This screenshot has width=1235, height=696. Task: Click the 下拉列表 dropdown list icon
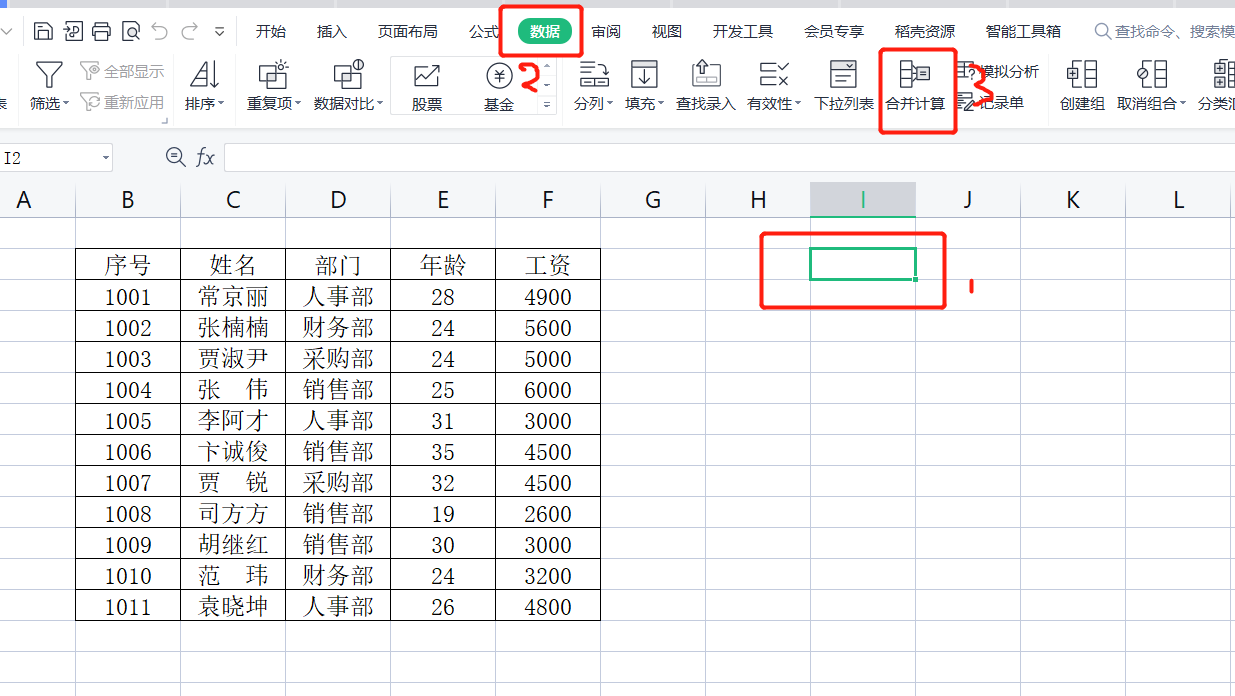[x=844, y=75]
